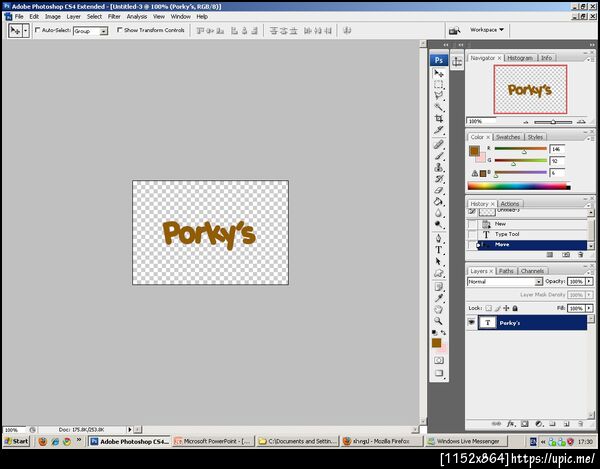This screenshot has height=469, width=600.
Task: Switch to the Swatches tab
Action: 508,137
